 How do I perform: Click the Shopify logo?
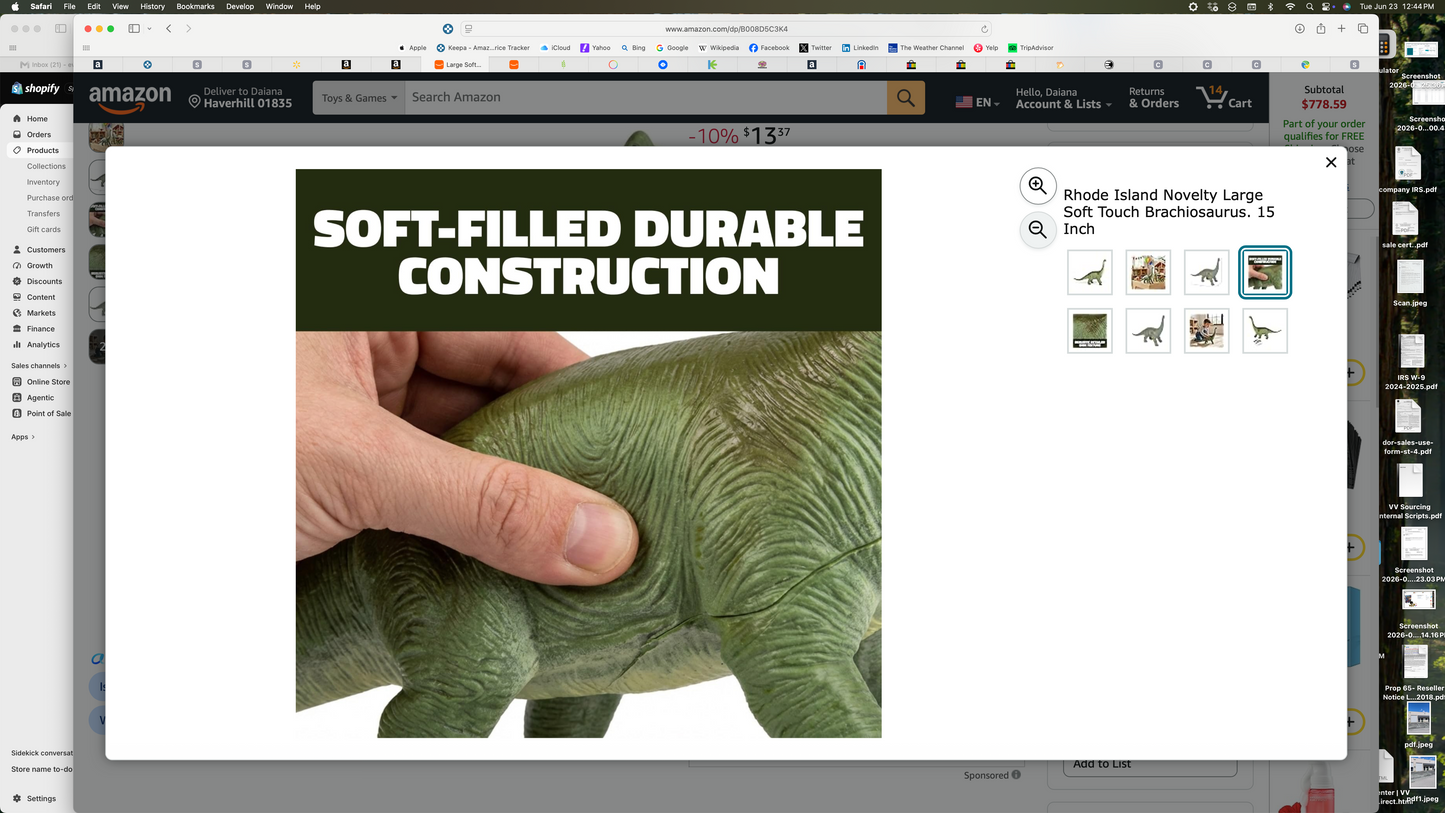click(36, 89)
